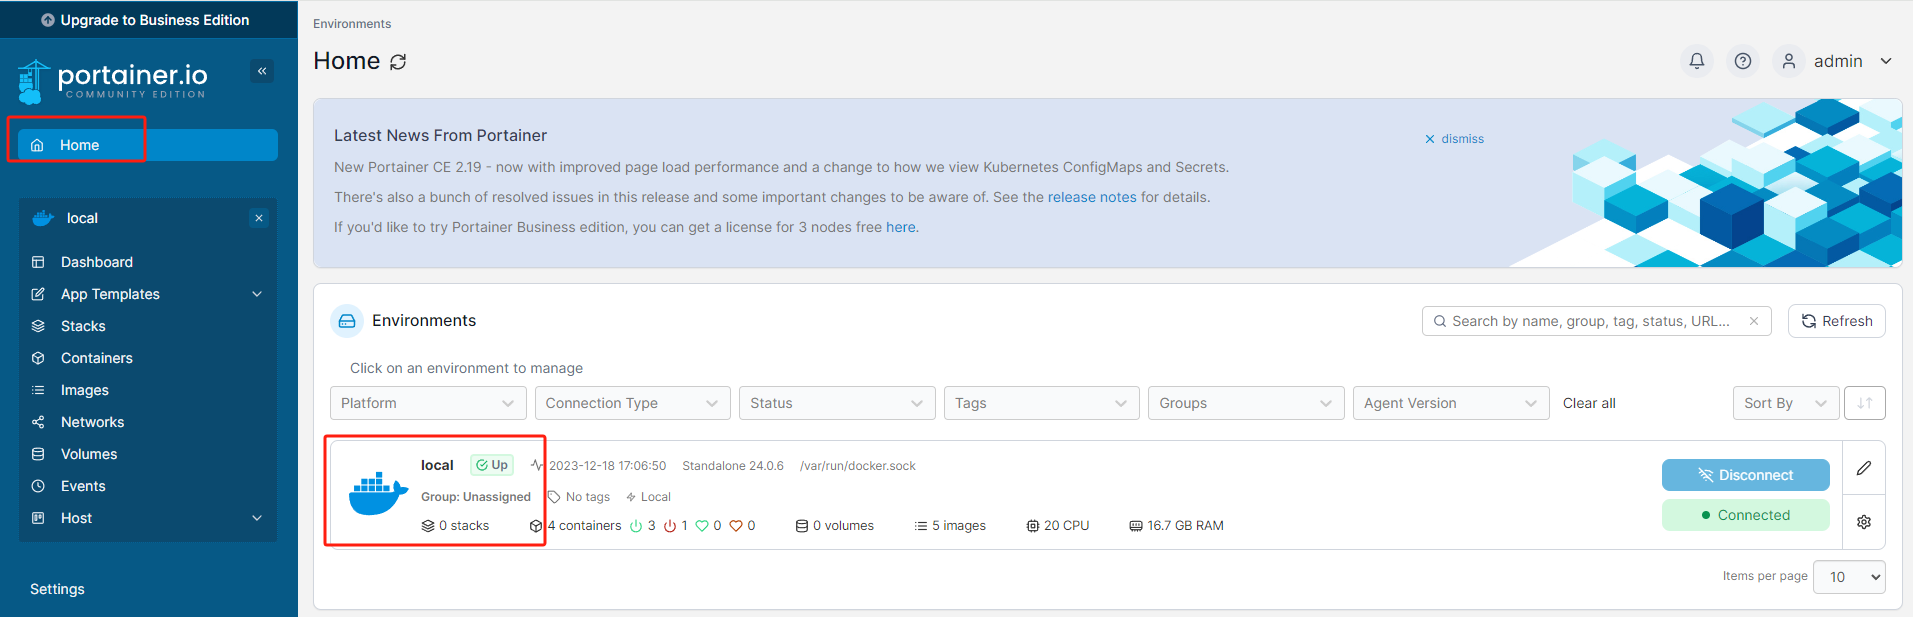Expand the Connection Type filter

pos(633,403)
